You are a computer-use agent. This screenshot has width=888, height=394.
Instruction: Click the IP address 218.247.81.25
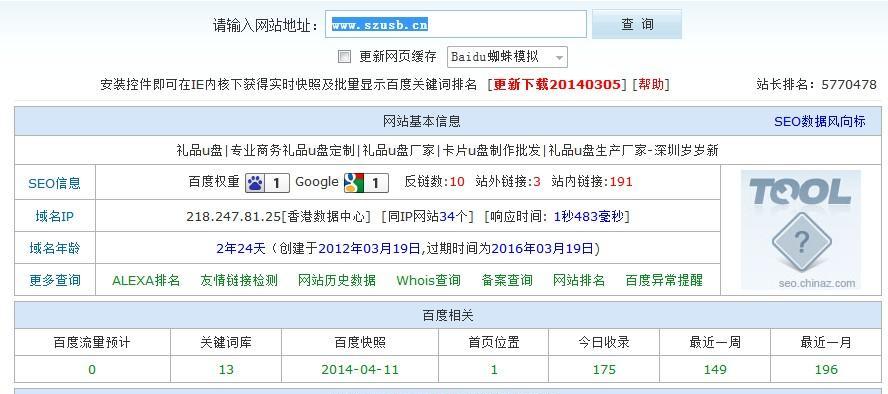233,216
